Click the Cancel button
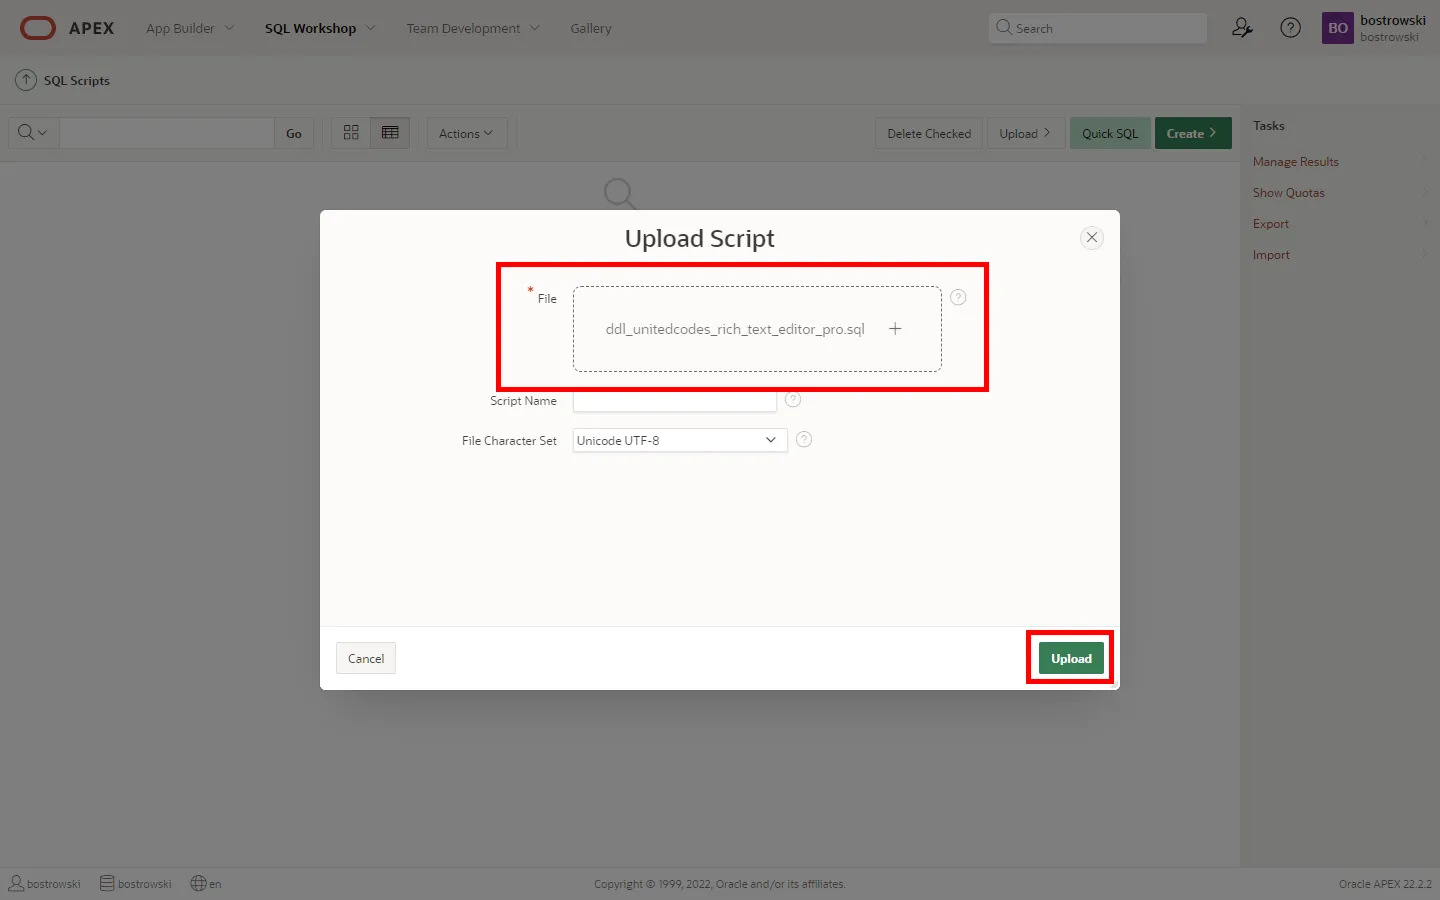This screenshot has width=1440, height=900. pyautogui.click(x=366, y=658)
